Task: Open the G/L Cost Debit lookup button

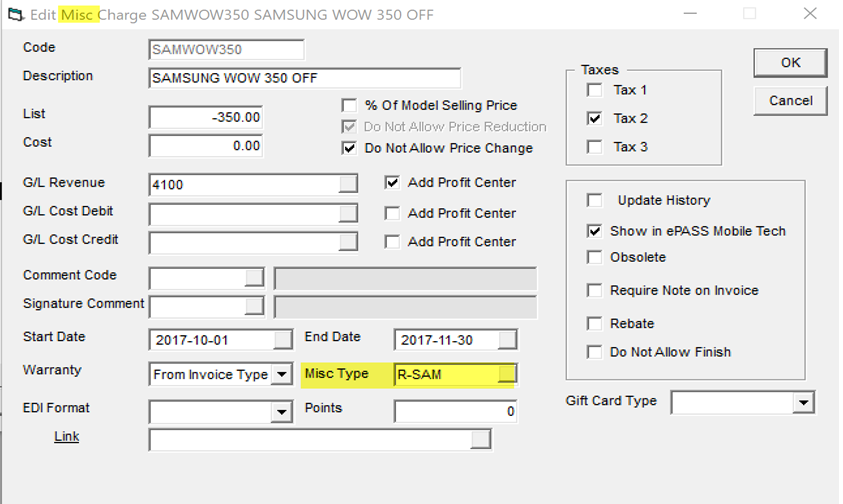Action: (x=347, y=213)
